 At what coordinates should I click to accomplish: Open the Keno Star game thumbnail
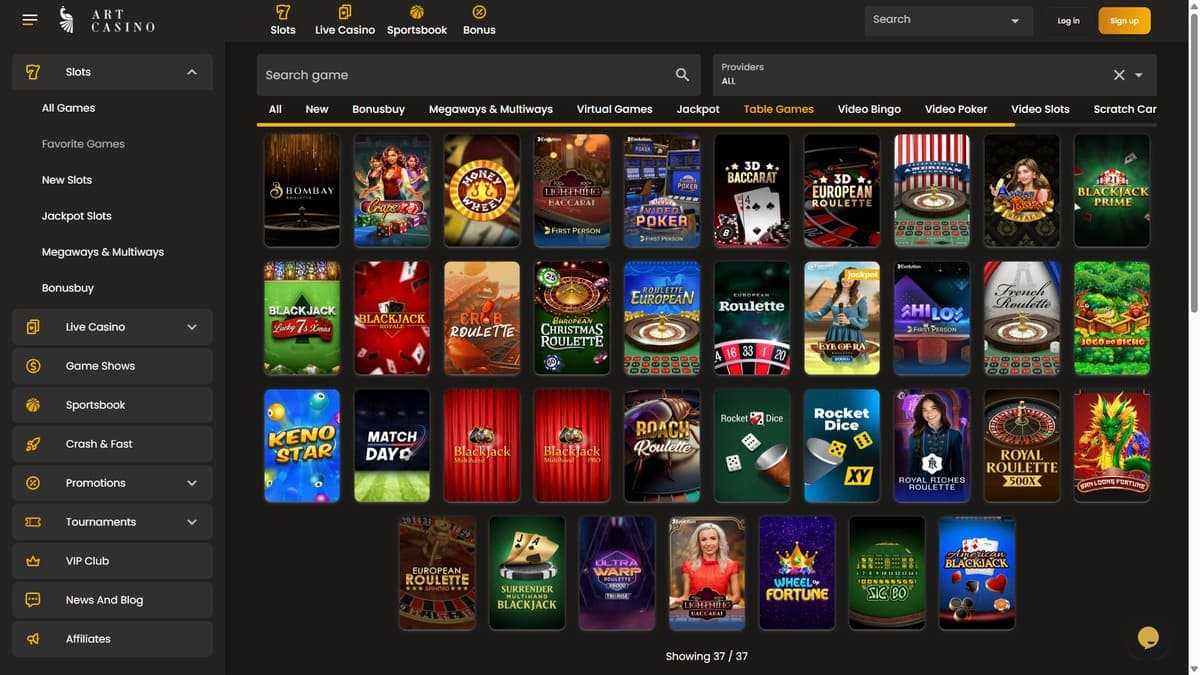[x=302, y=446]
